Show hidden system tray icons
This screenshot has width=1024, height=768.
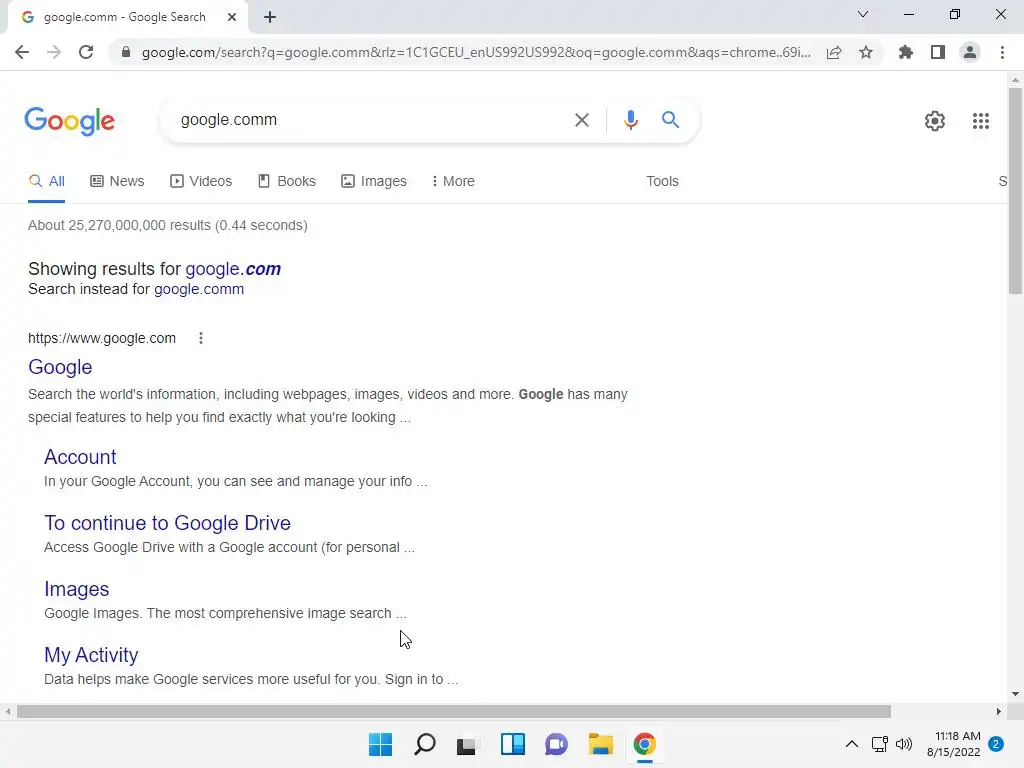pyautogui.click(x=852, y=744)
